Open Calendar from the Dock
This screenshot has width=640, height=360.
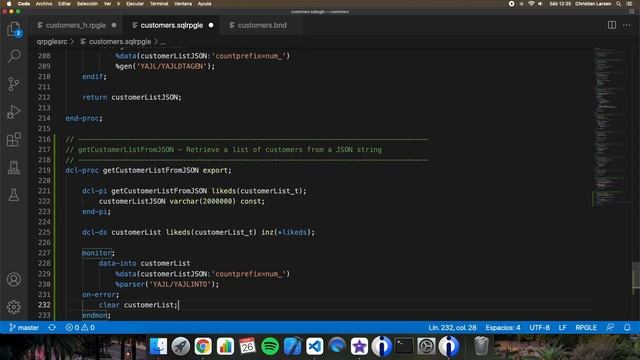click(247, 346)
